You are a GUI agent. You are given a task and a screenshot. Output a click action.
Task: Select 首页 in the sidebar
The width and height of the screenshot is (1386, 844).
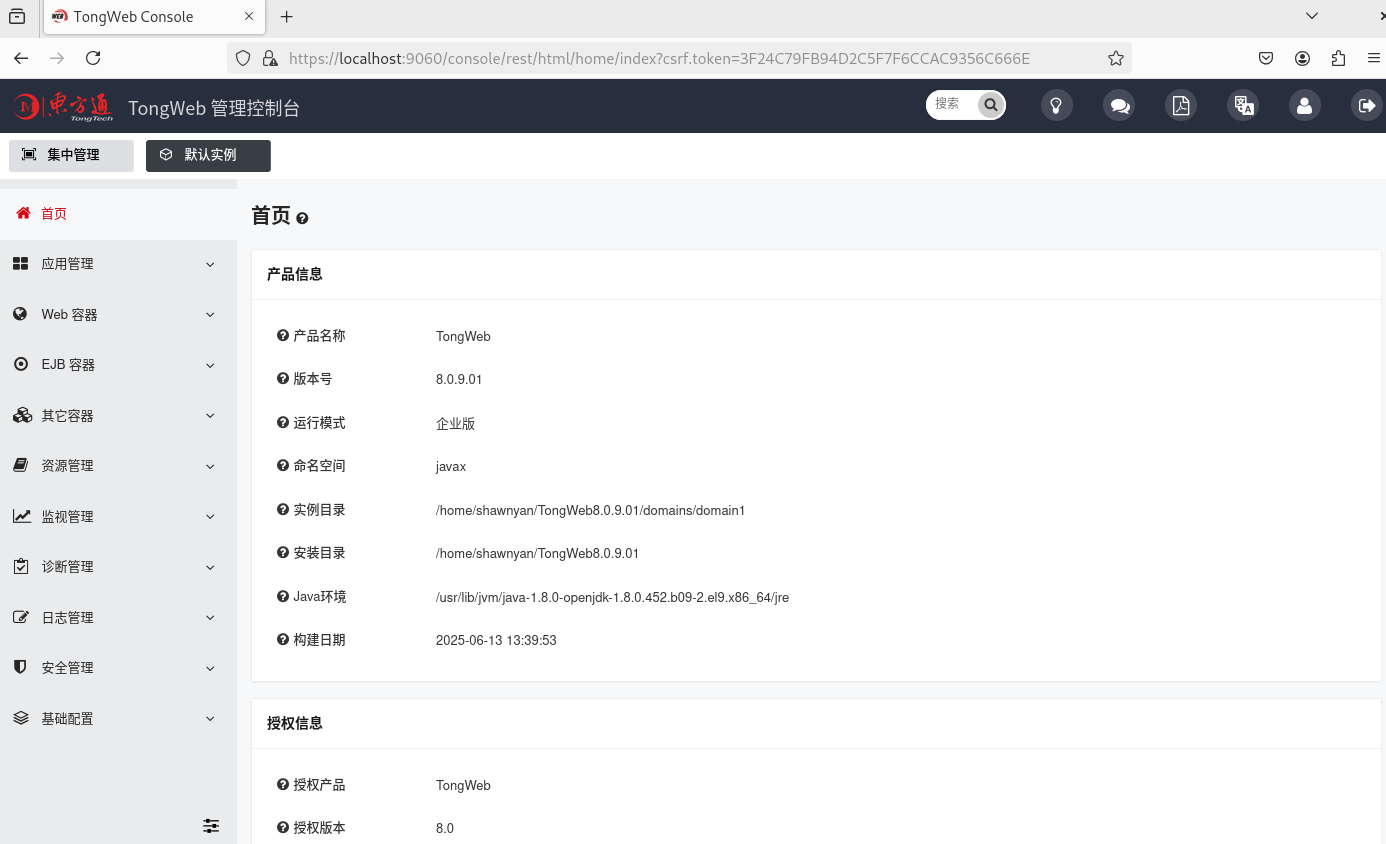pyautogui.click(x=118, y=214)
